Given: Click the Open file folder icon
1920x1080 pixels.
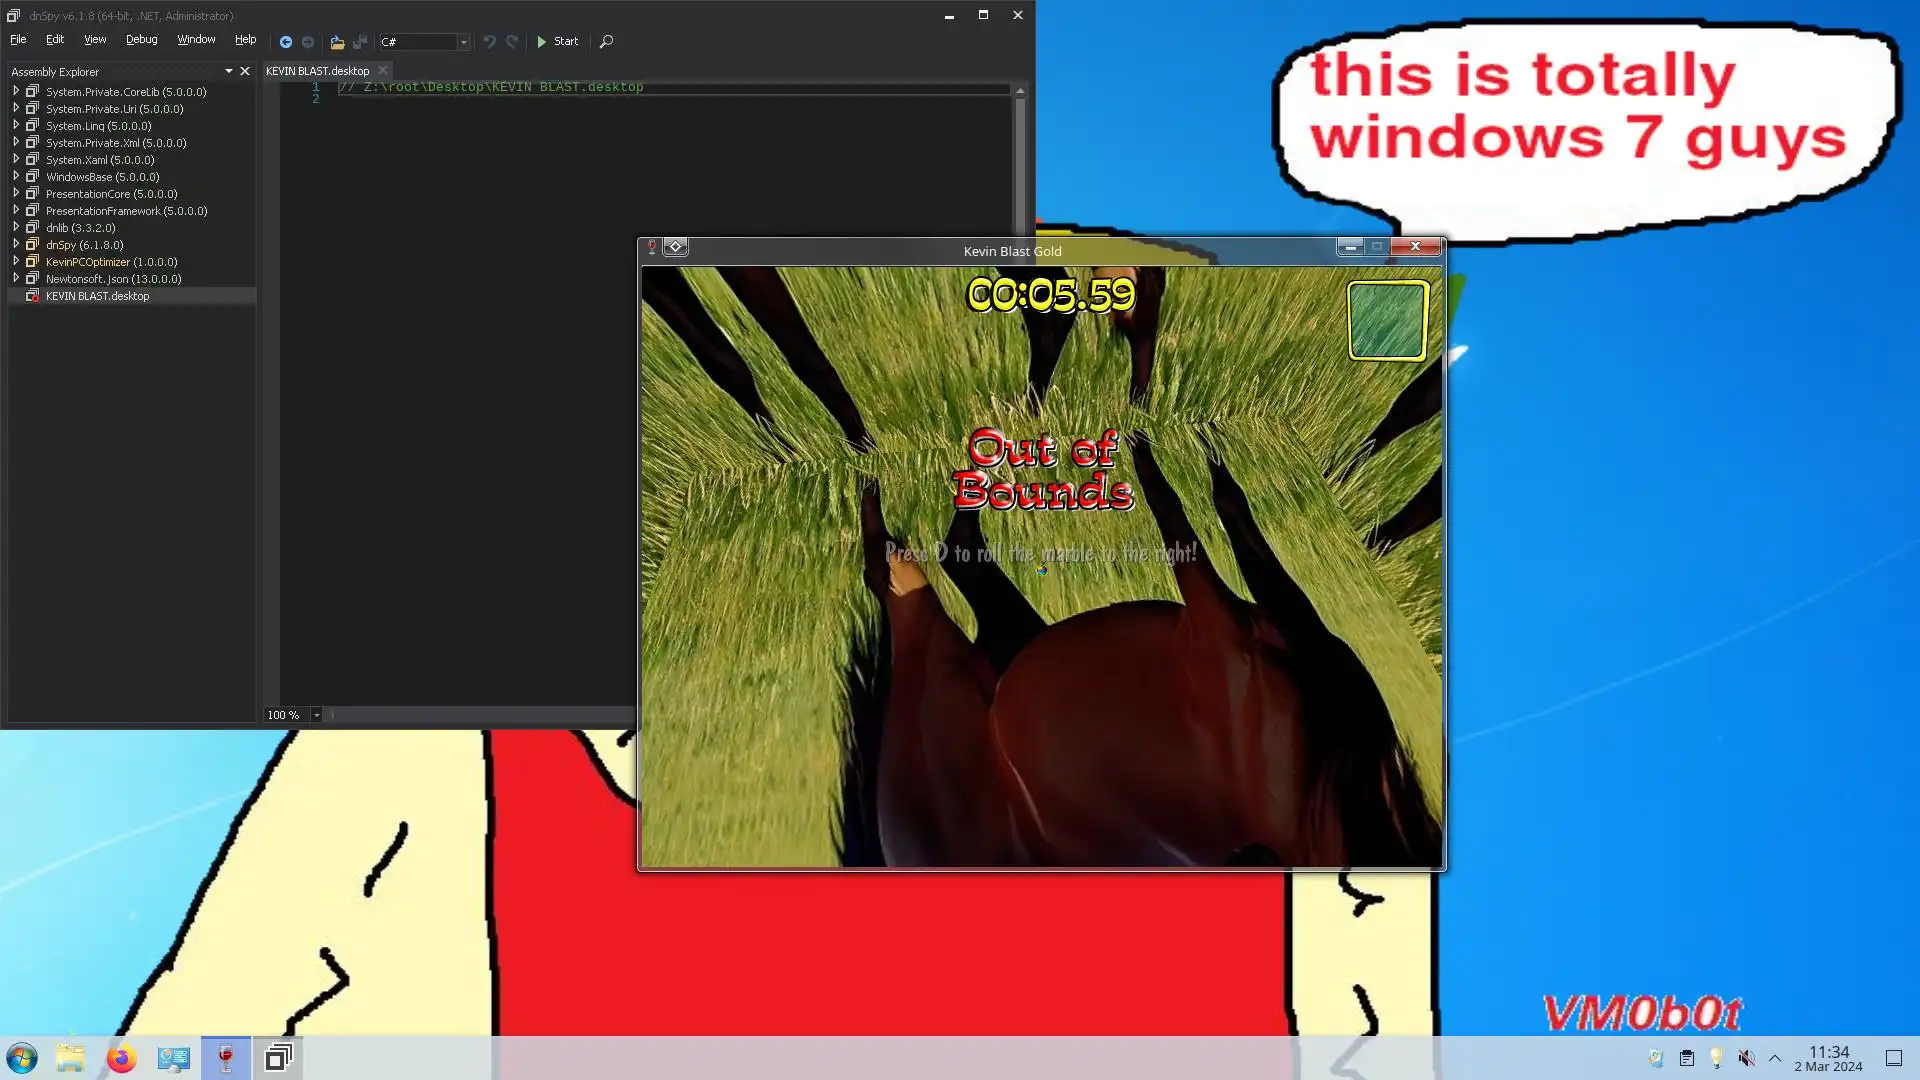Looking at the screenshot, I should tap(337, 42).
